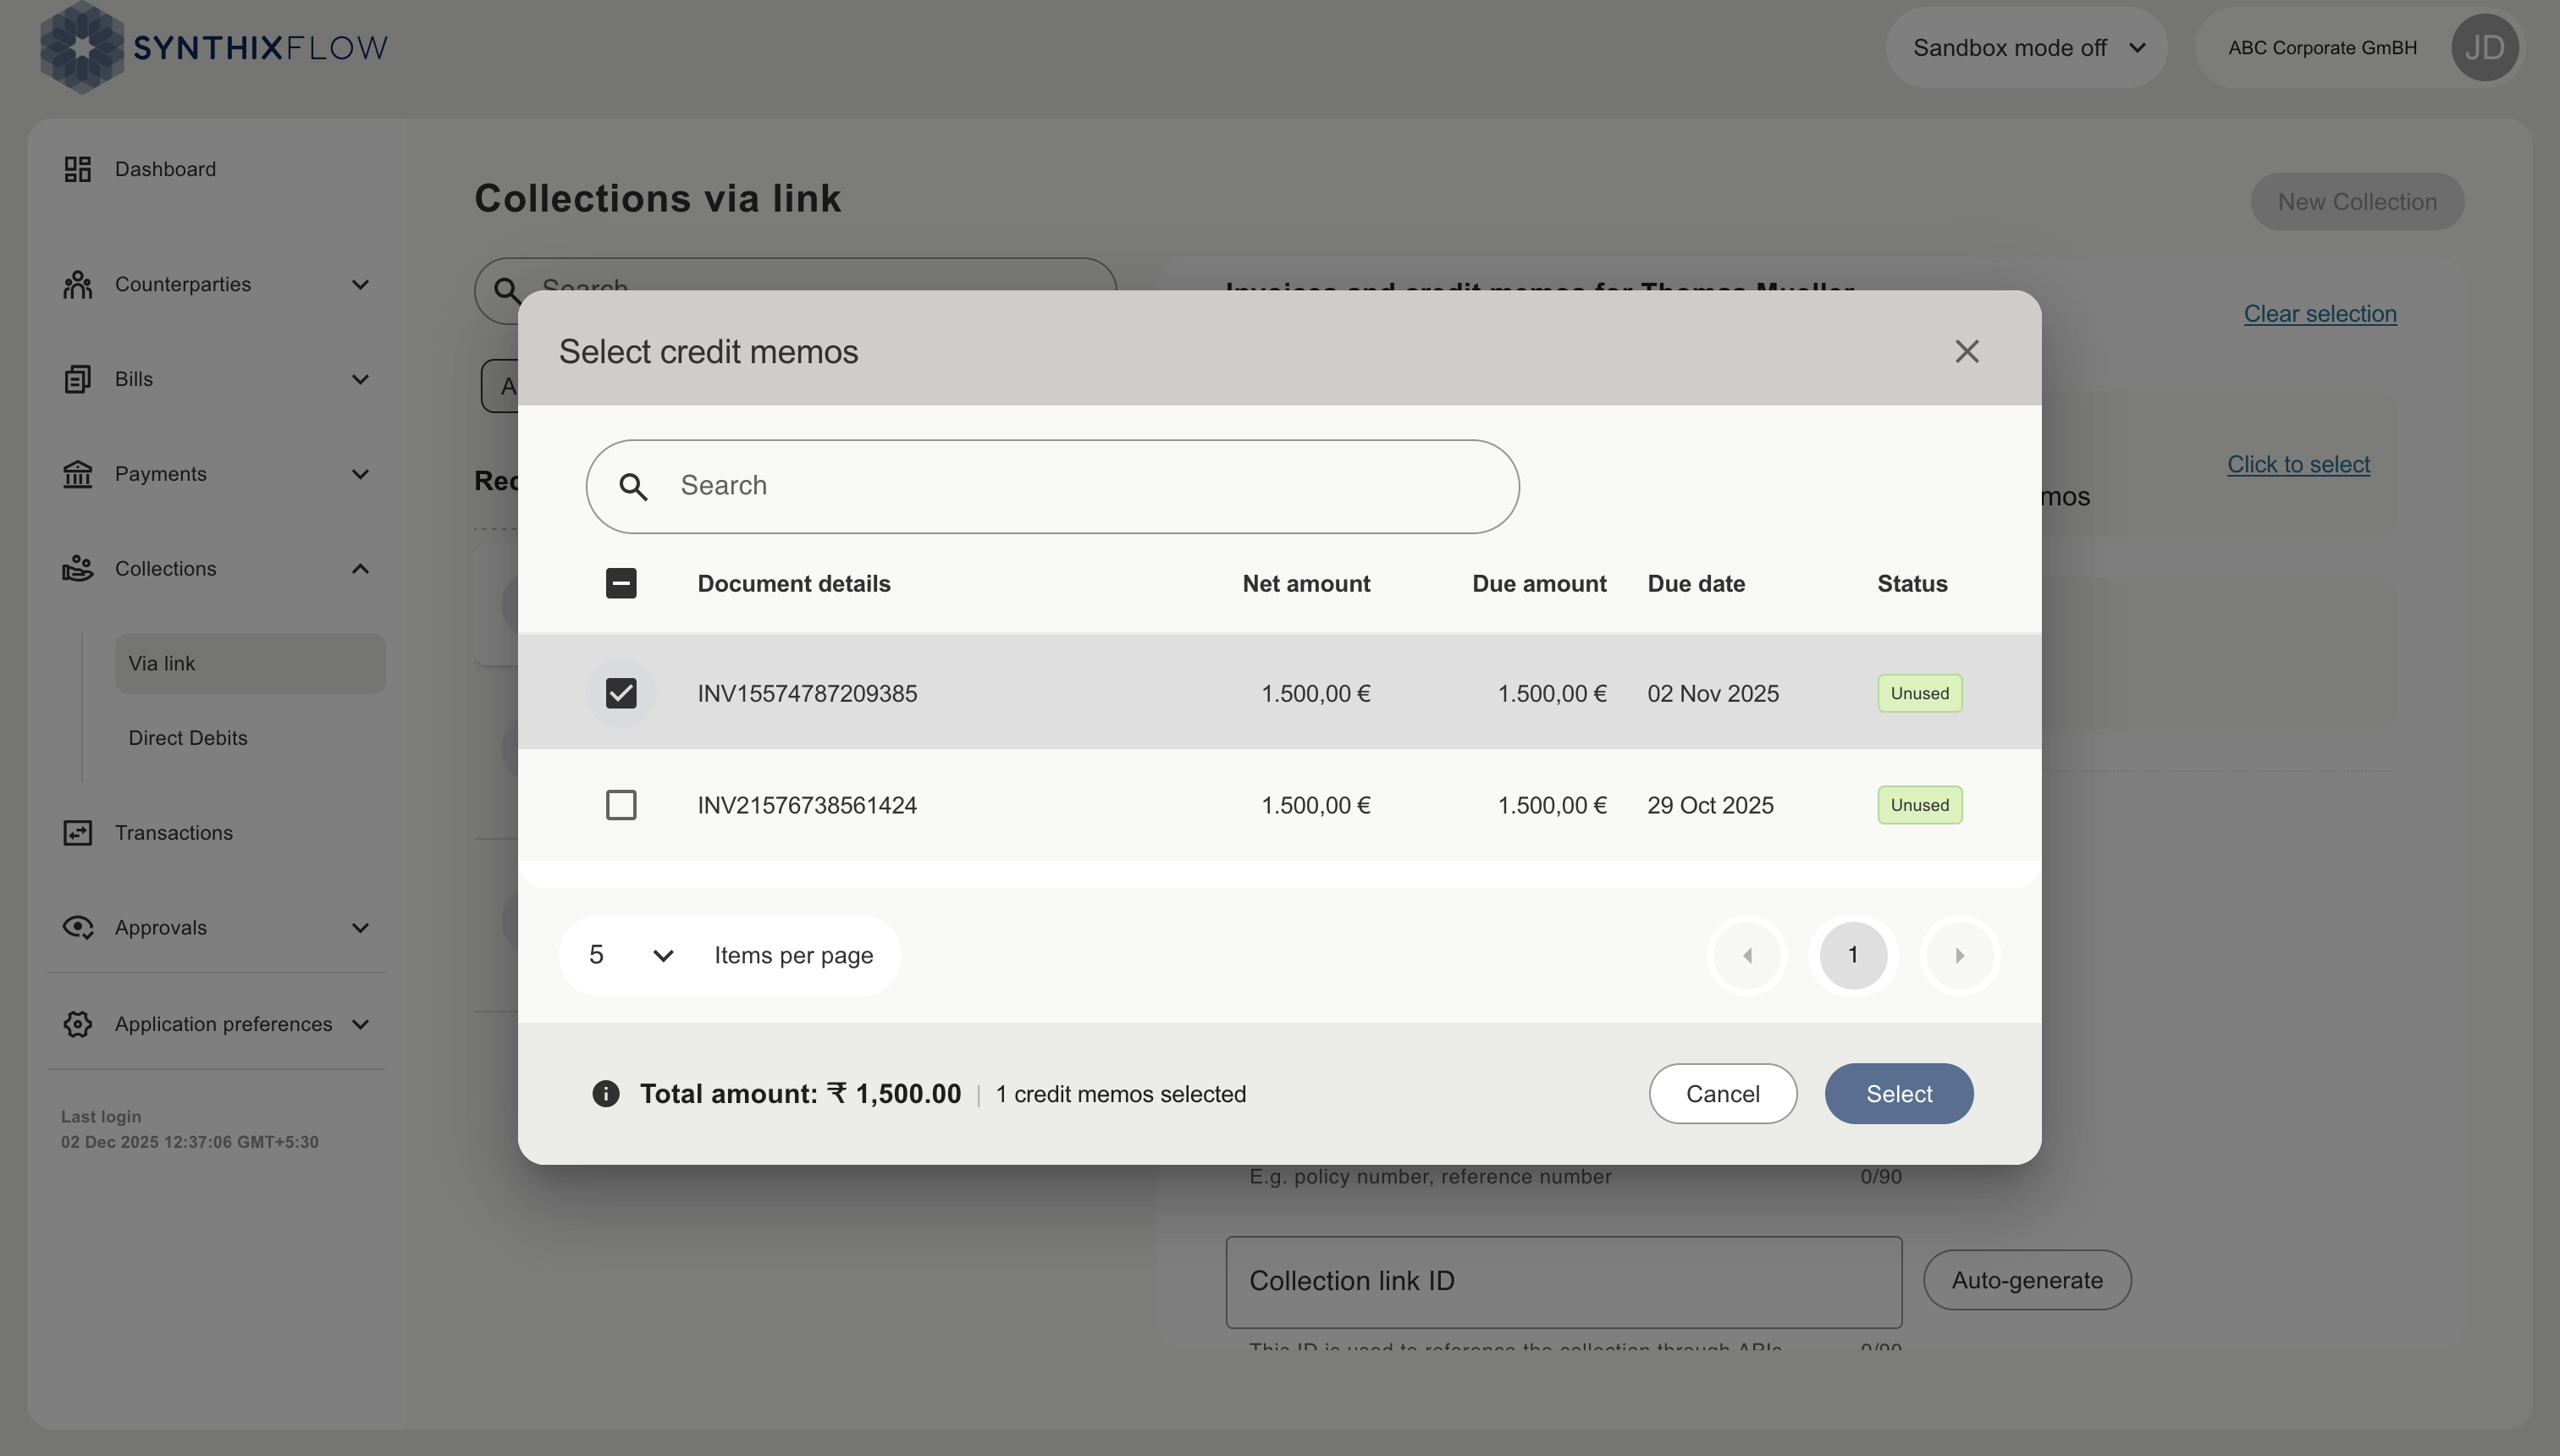Click the search magnifier icon in dialog
The height and width of the screenshot is (1456, 2560).
633,487
